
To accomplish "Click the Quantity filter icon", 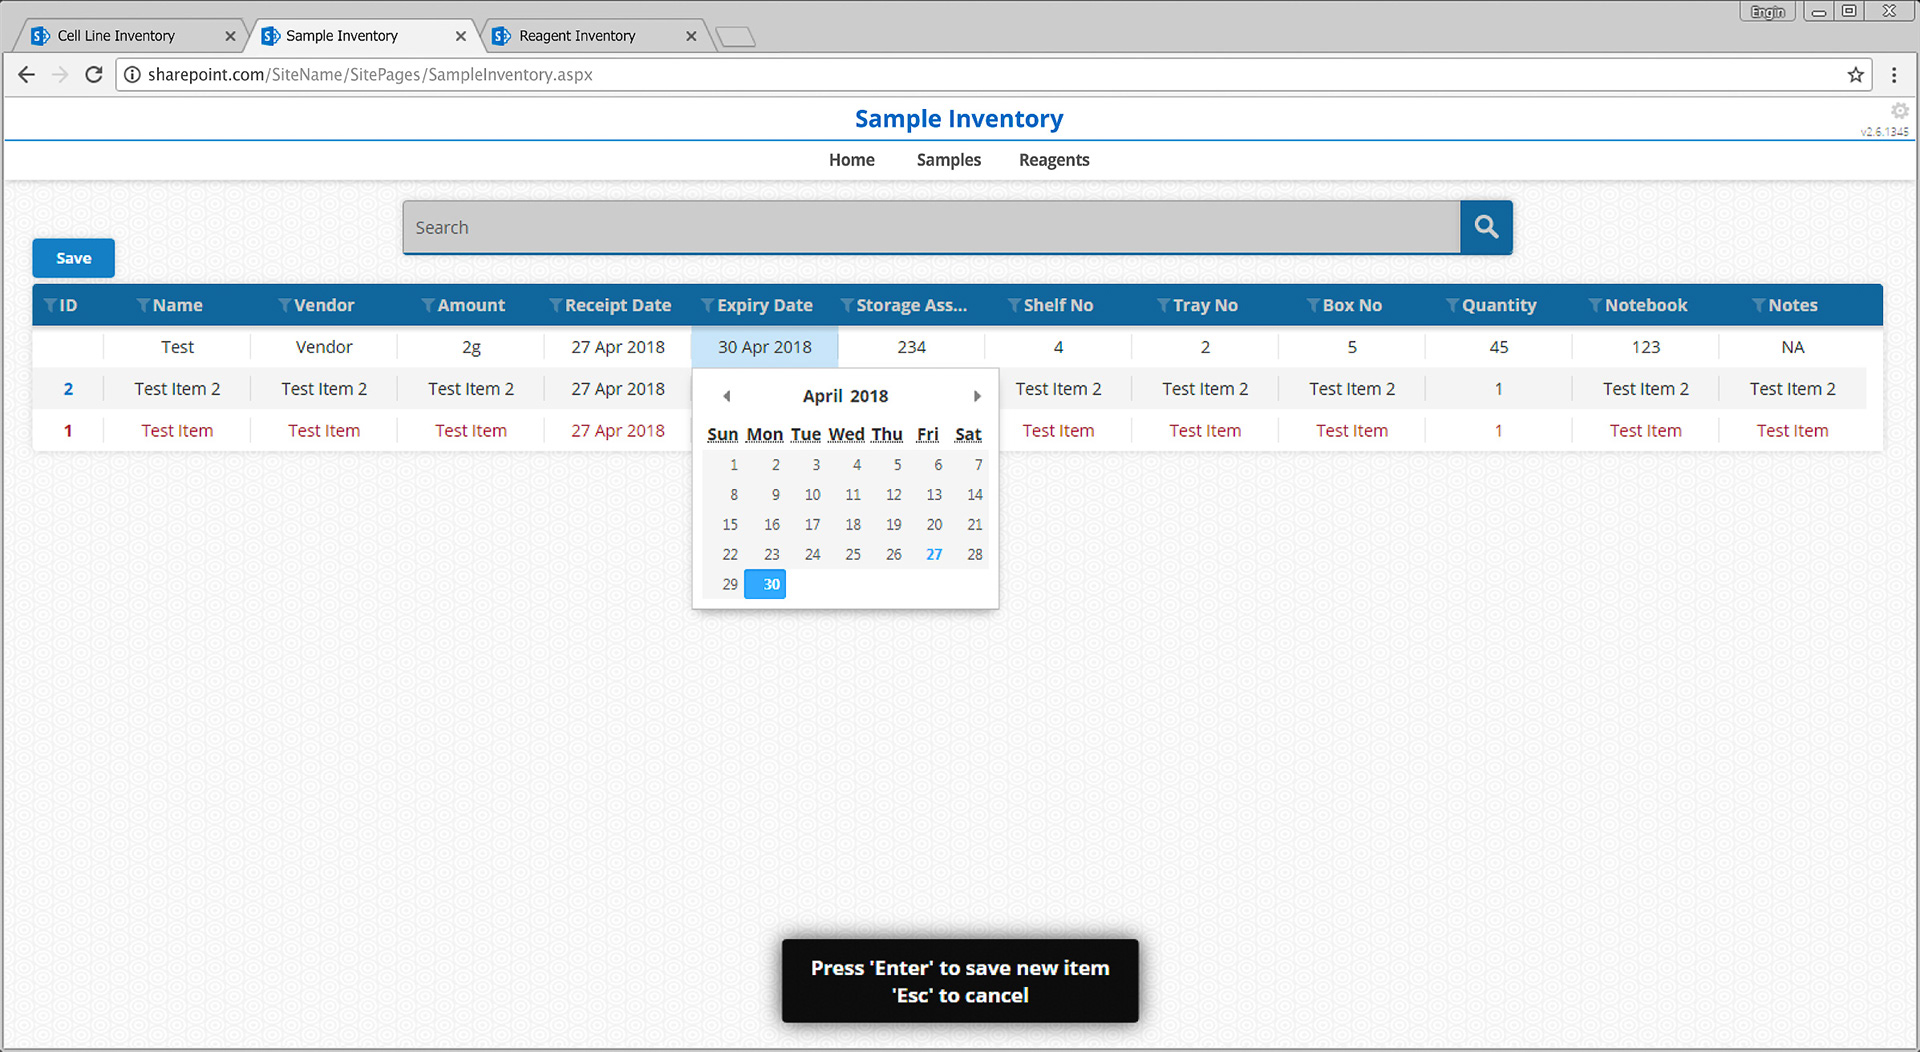I will point(1452,305).
